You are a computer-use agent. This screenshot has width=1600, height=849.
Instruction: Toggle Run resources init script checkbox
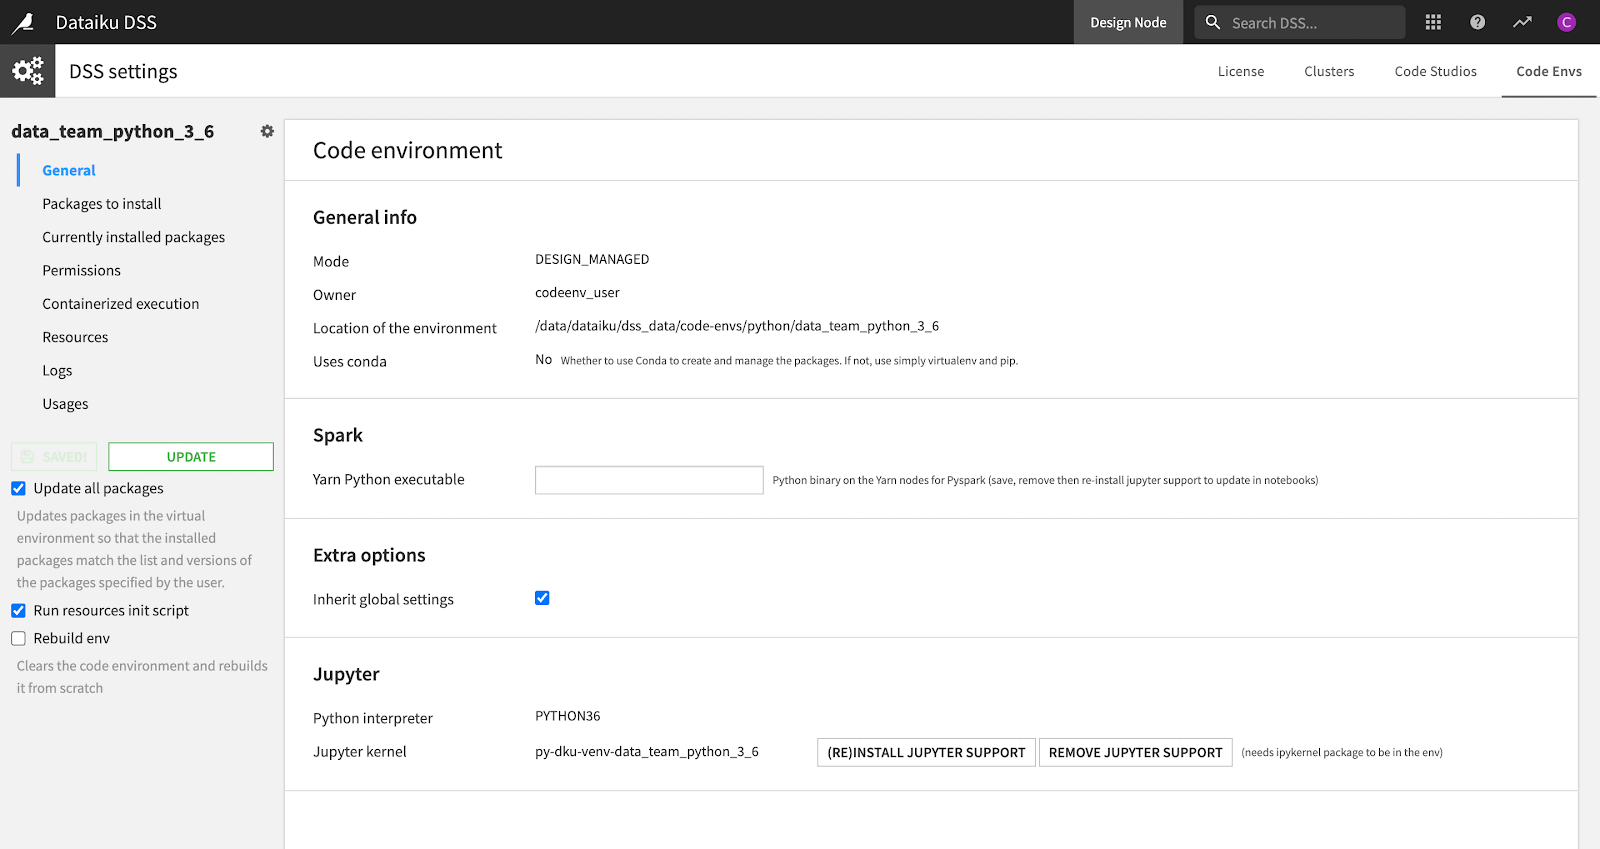(18, 610)
